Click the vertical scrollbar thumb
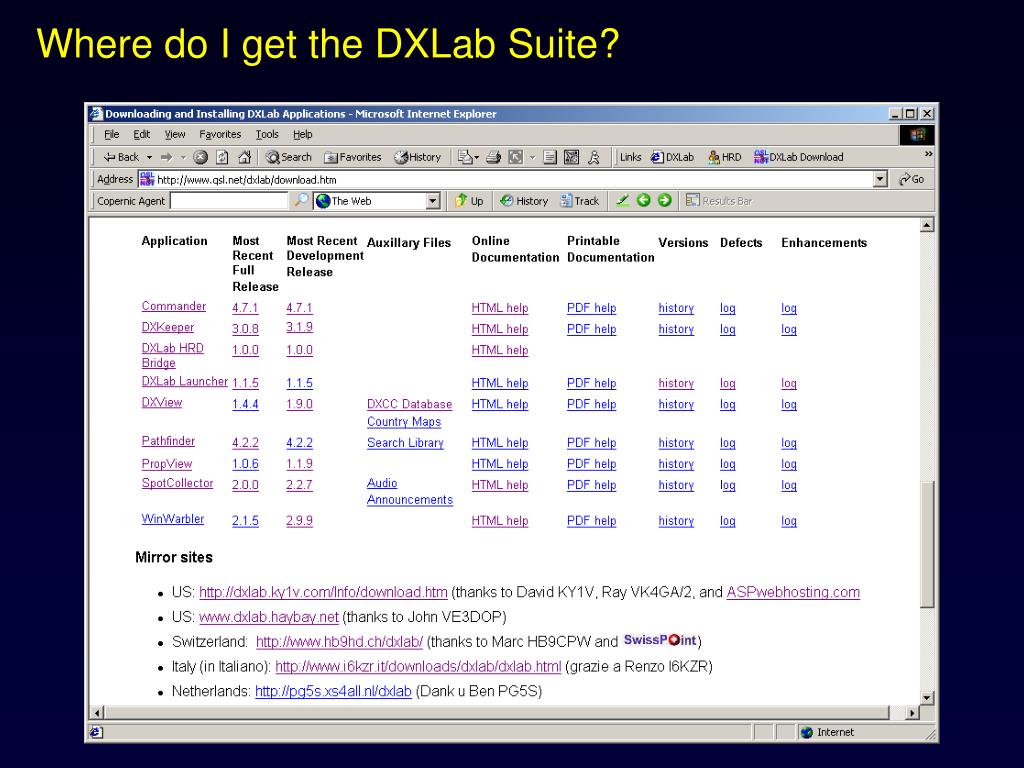This screenshot has width=1024, height=768. (927, 545)
